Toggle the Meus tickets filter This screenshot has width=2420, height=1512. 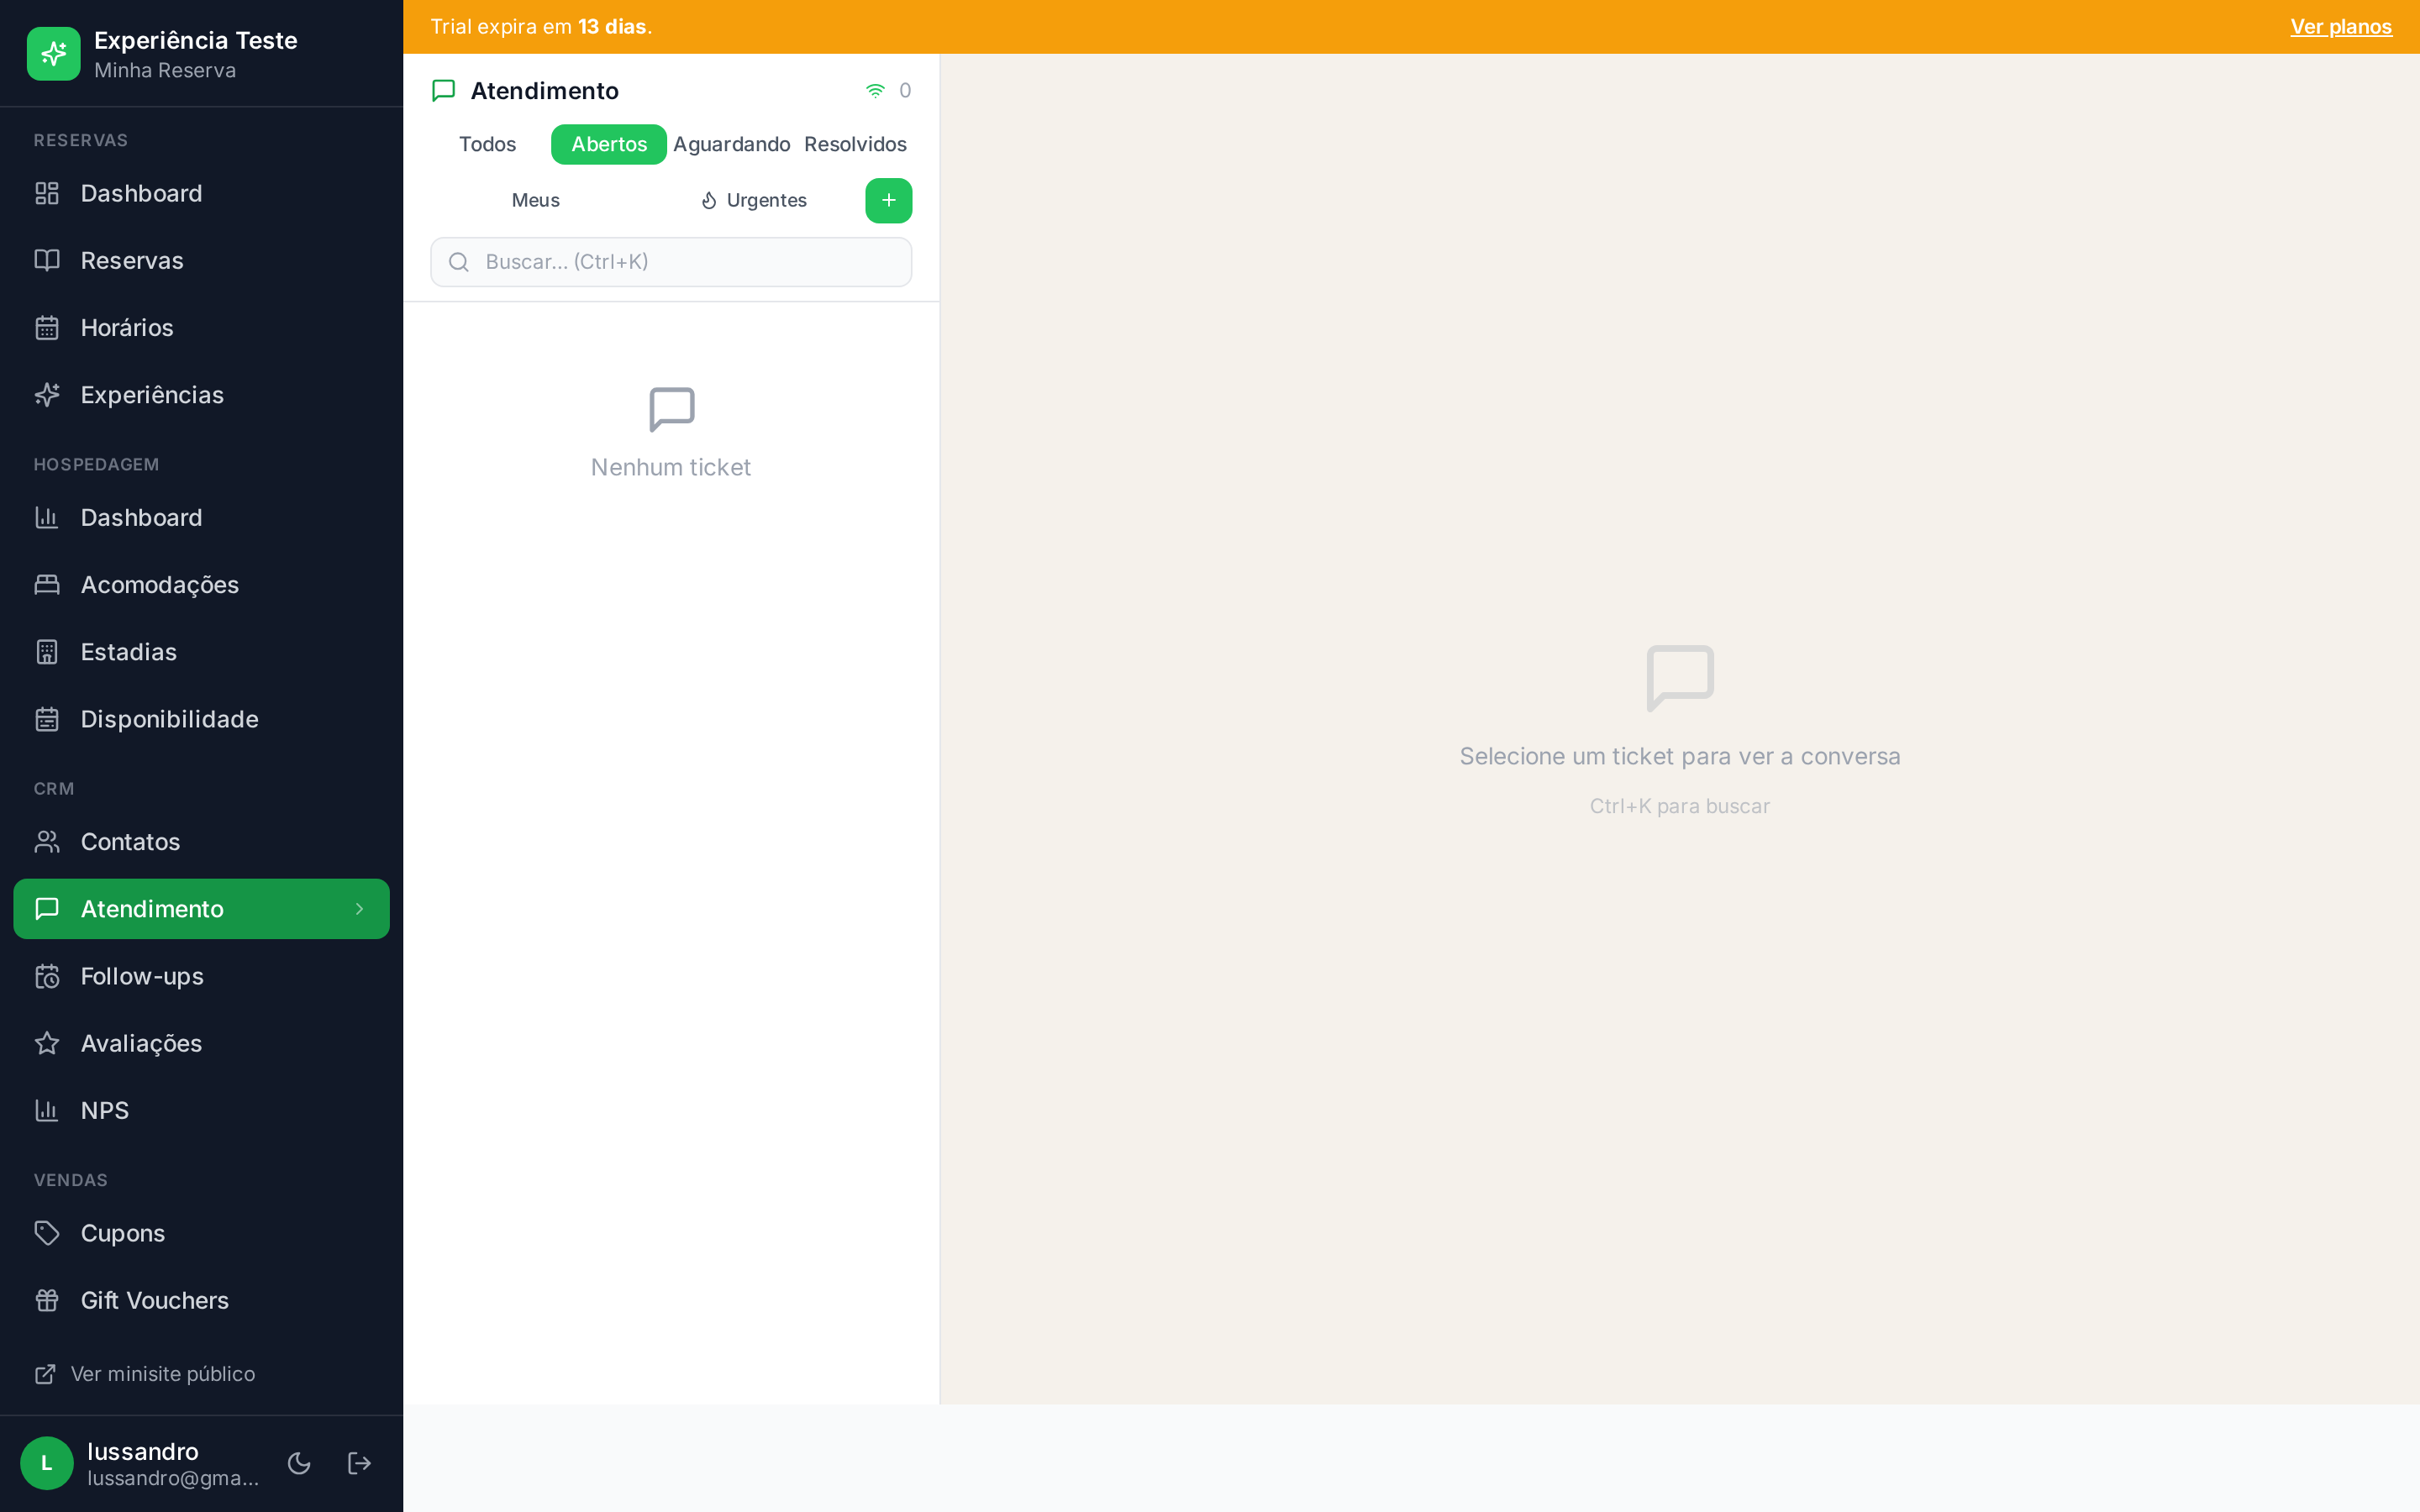pos(535,200)
